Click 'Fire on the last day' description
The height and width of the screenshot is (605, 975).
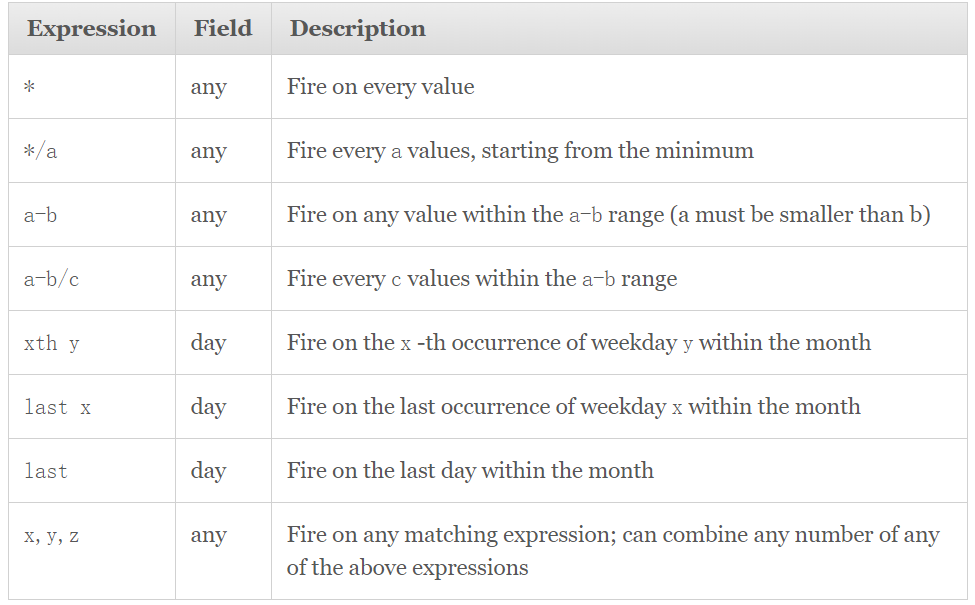(x=470, y=471)
